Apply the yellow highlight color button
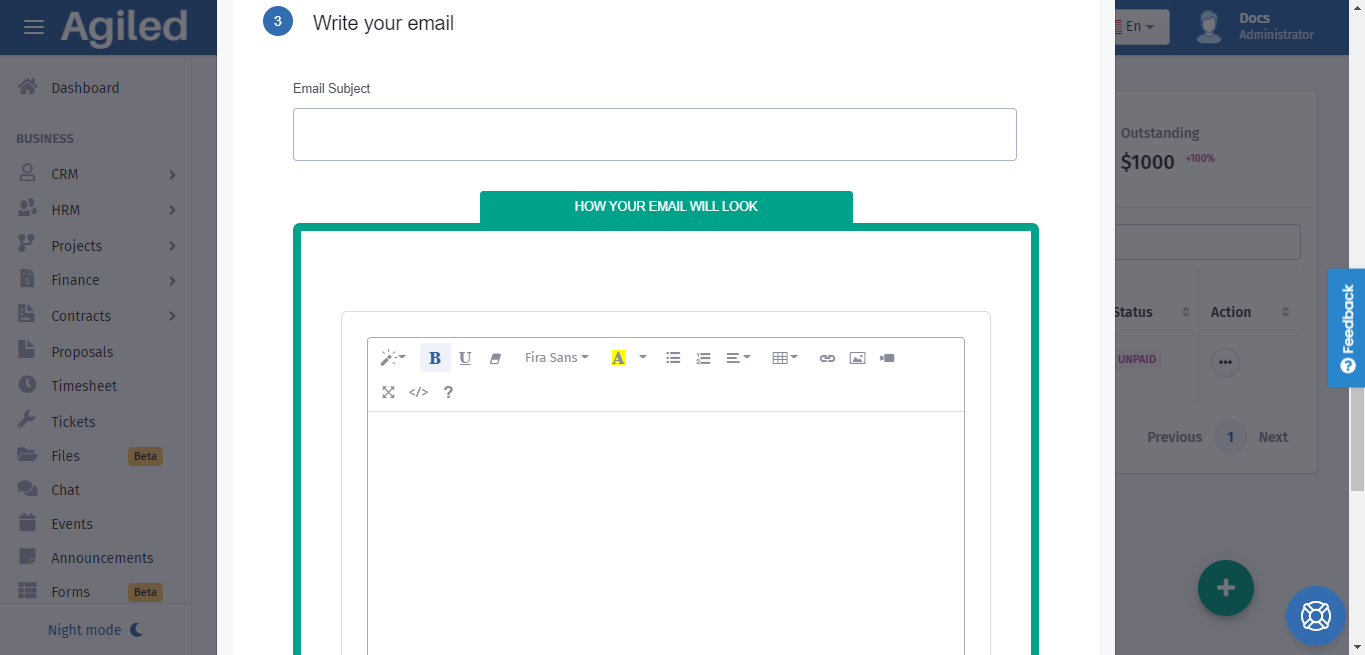Screen dimensions: 1365x655 point(618,358)
